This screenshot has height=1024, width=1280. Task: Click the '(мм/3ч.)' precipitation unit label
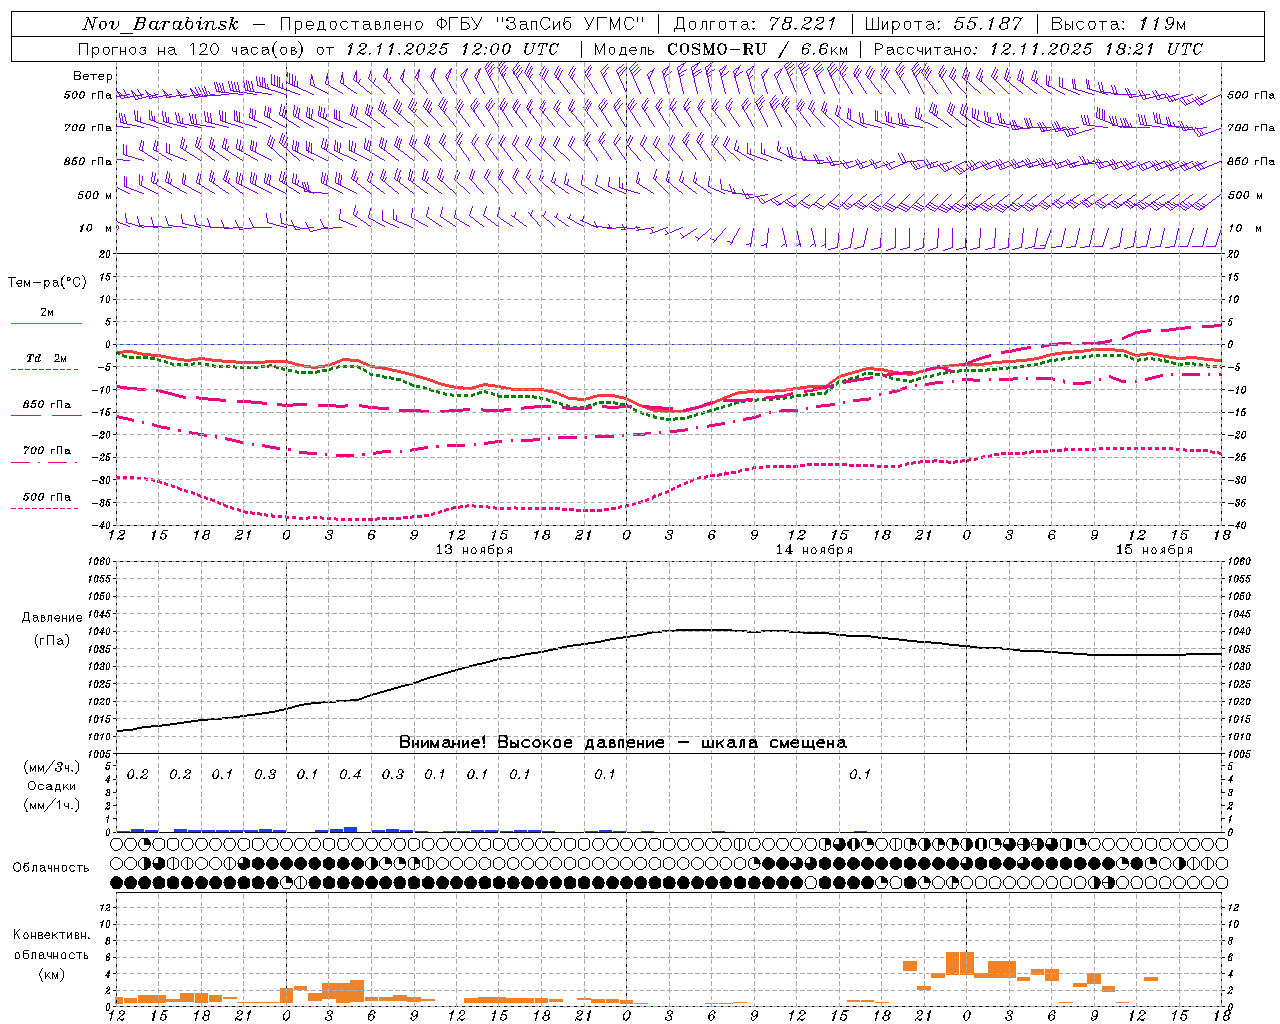[x=52, y=768]
